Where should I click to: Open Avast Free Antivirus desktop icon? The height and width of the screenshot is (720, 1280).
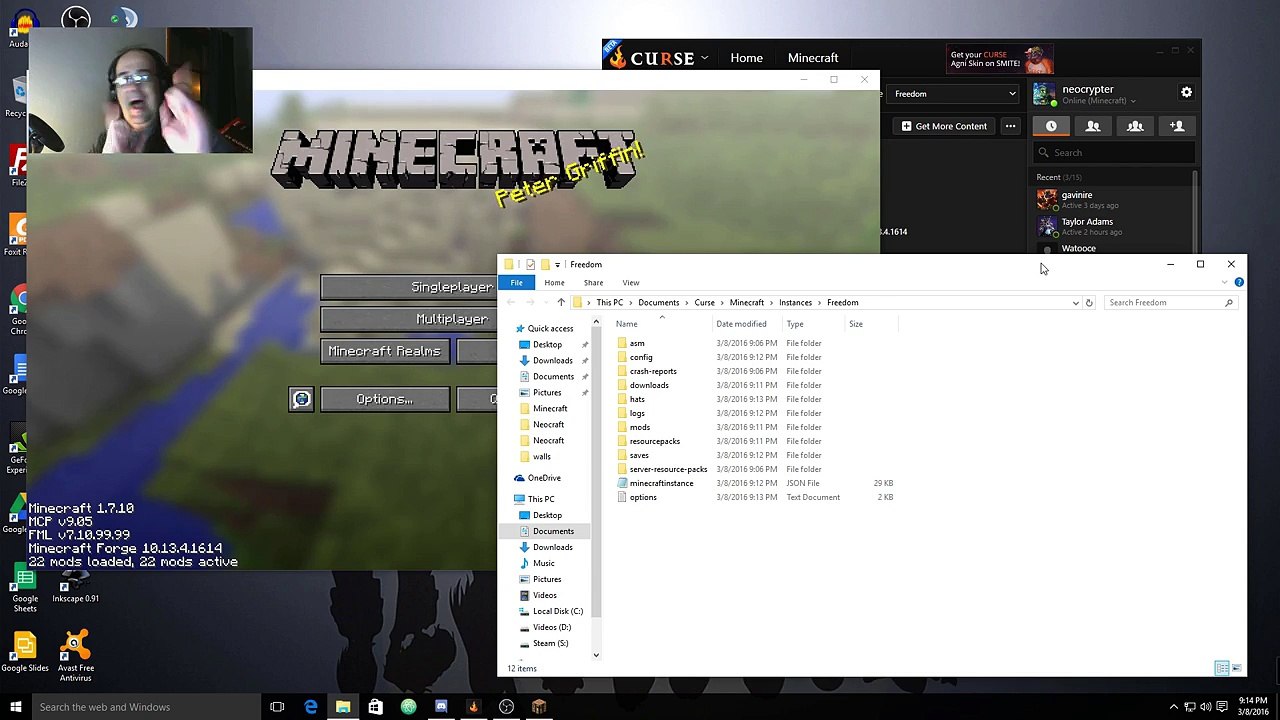(x=75, y=656)
